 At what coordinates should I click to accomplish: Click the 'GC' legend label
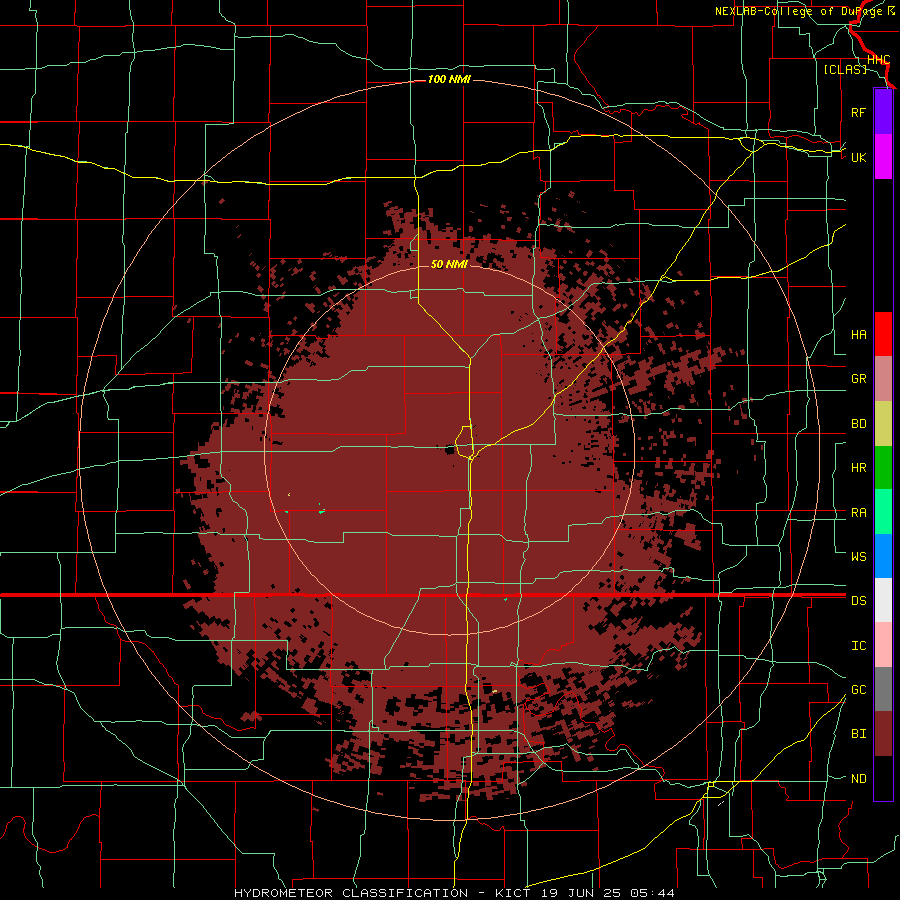pos(858,689)
